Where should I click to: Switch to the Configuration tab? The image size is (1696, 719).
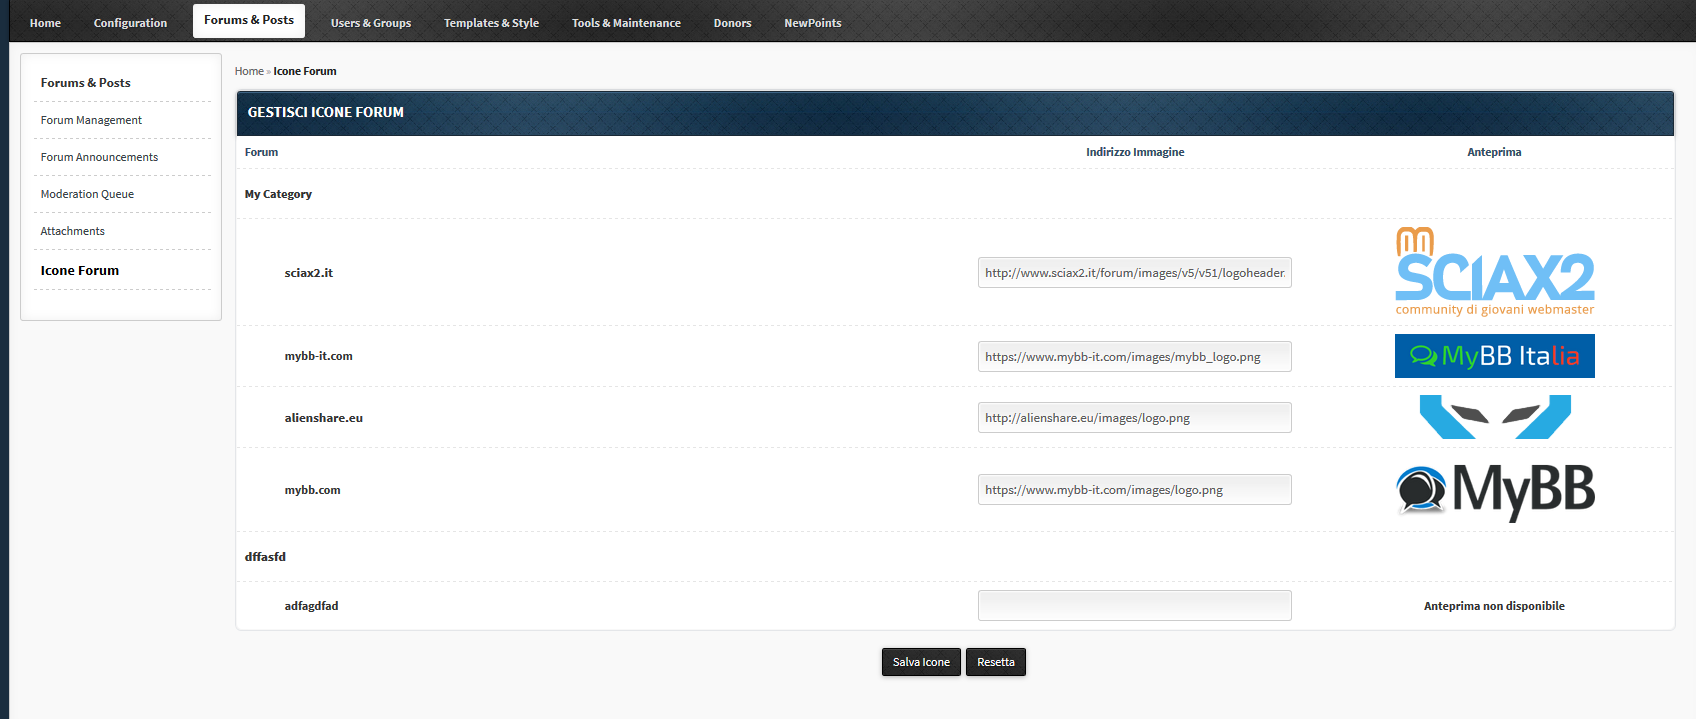[130, 23]
